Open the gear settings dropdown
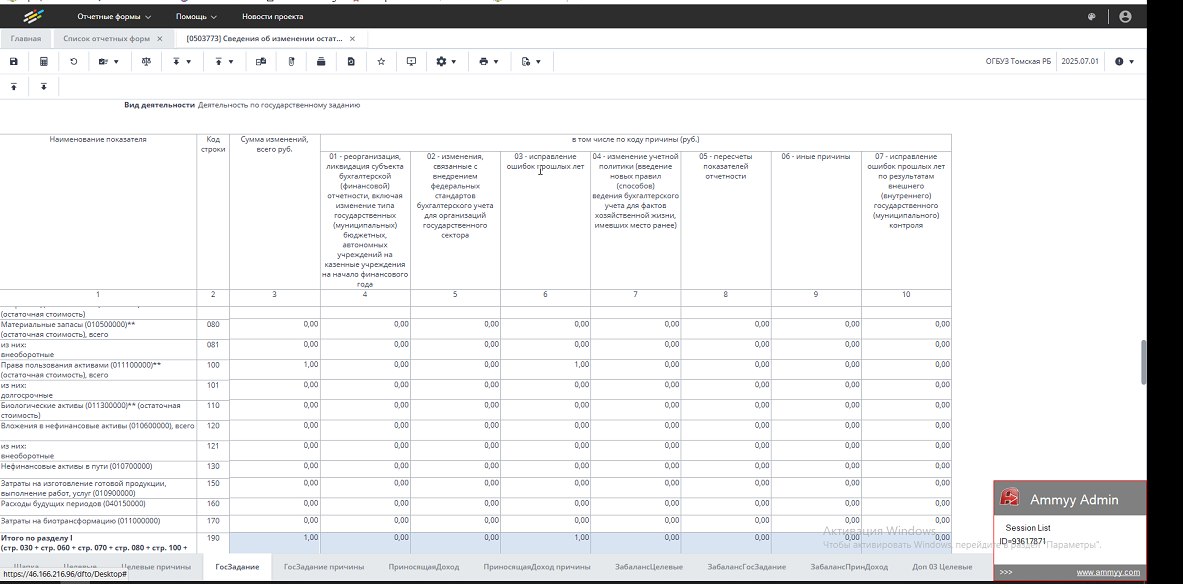Screen dimensions: 1183x584 (x=446, y=62)
